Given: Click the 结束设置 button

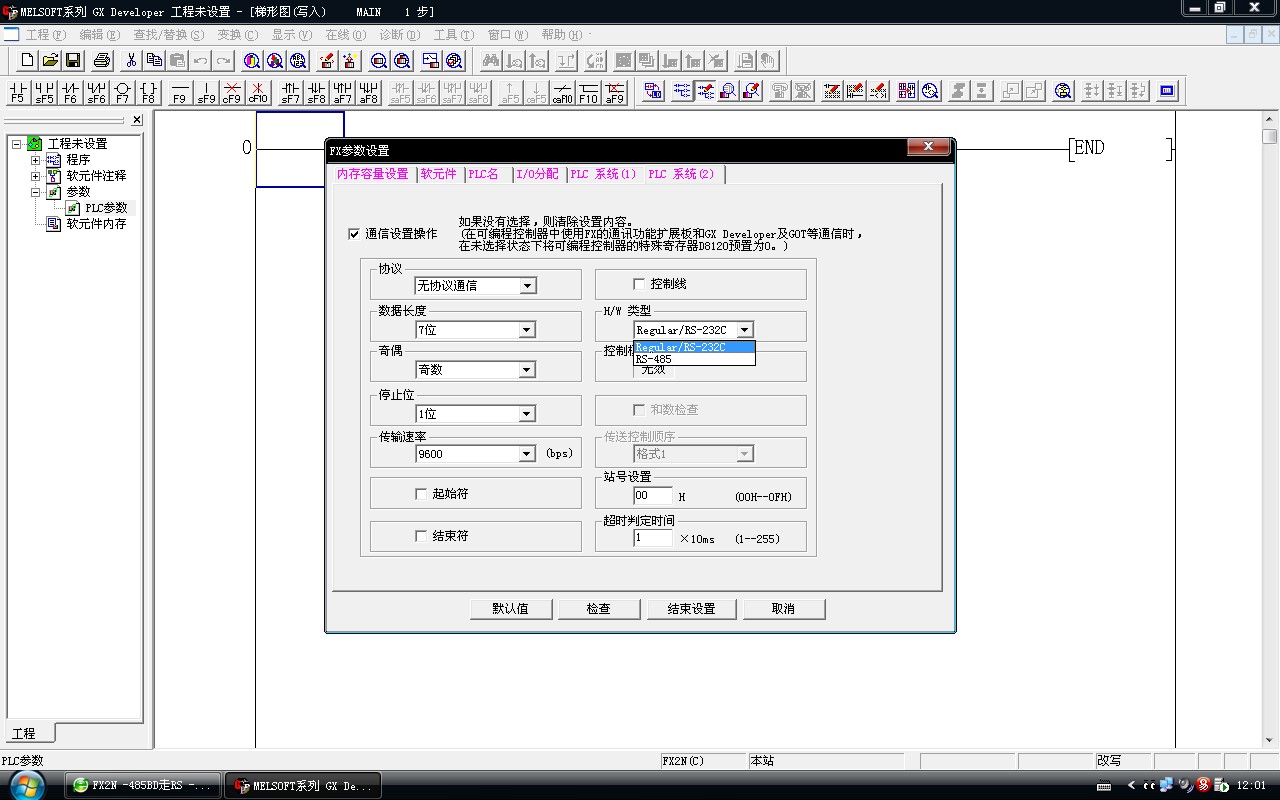Looking at the screenshot, I should coord(691,609).
